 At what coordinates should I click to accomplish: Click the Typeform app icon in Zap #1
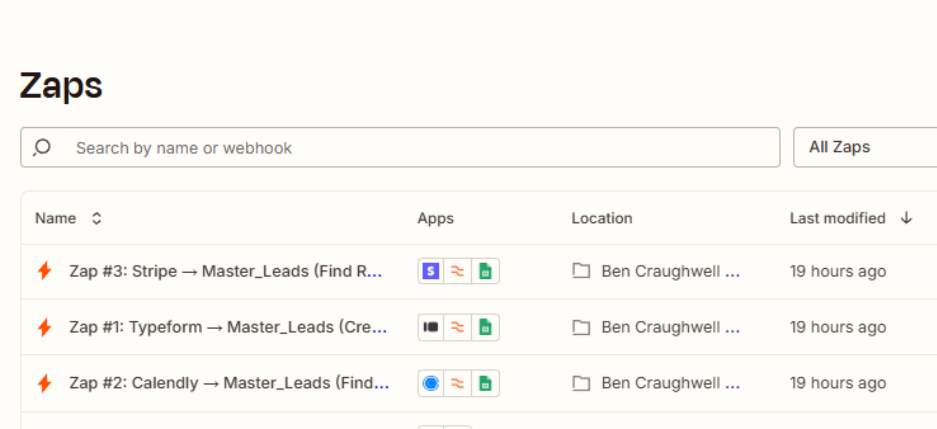tap(431, 327)
